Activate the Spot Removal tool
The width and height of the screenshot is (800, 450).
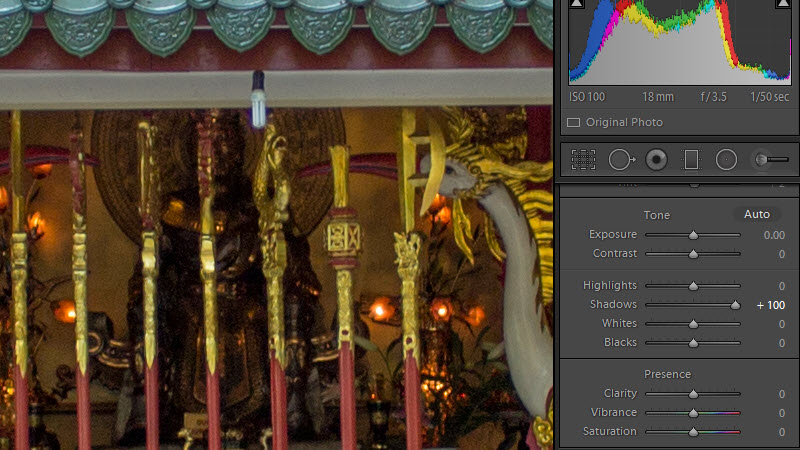click(x=621, y=159)
